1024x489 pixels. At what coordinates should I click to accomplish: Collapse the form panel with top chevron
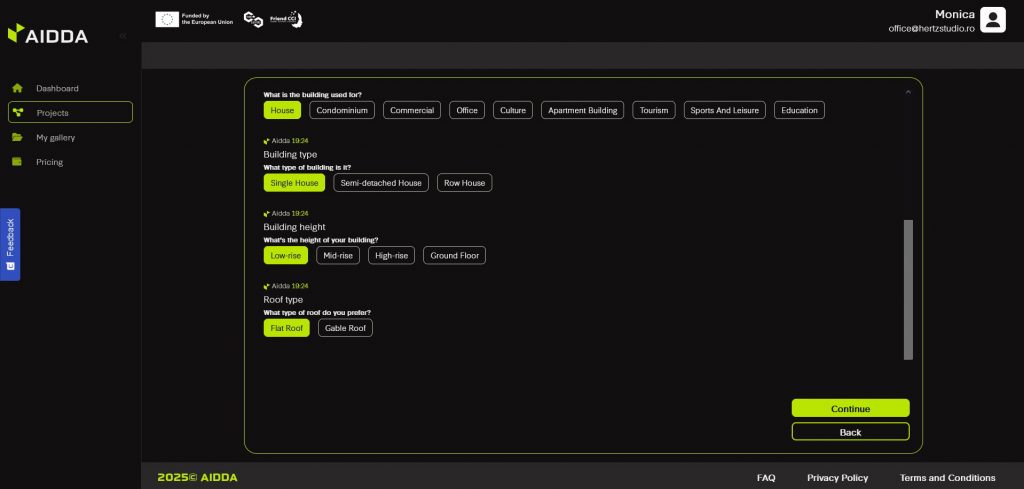click(908, 92)
